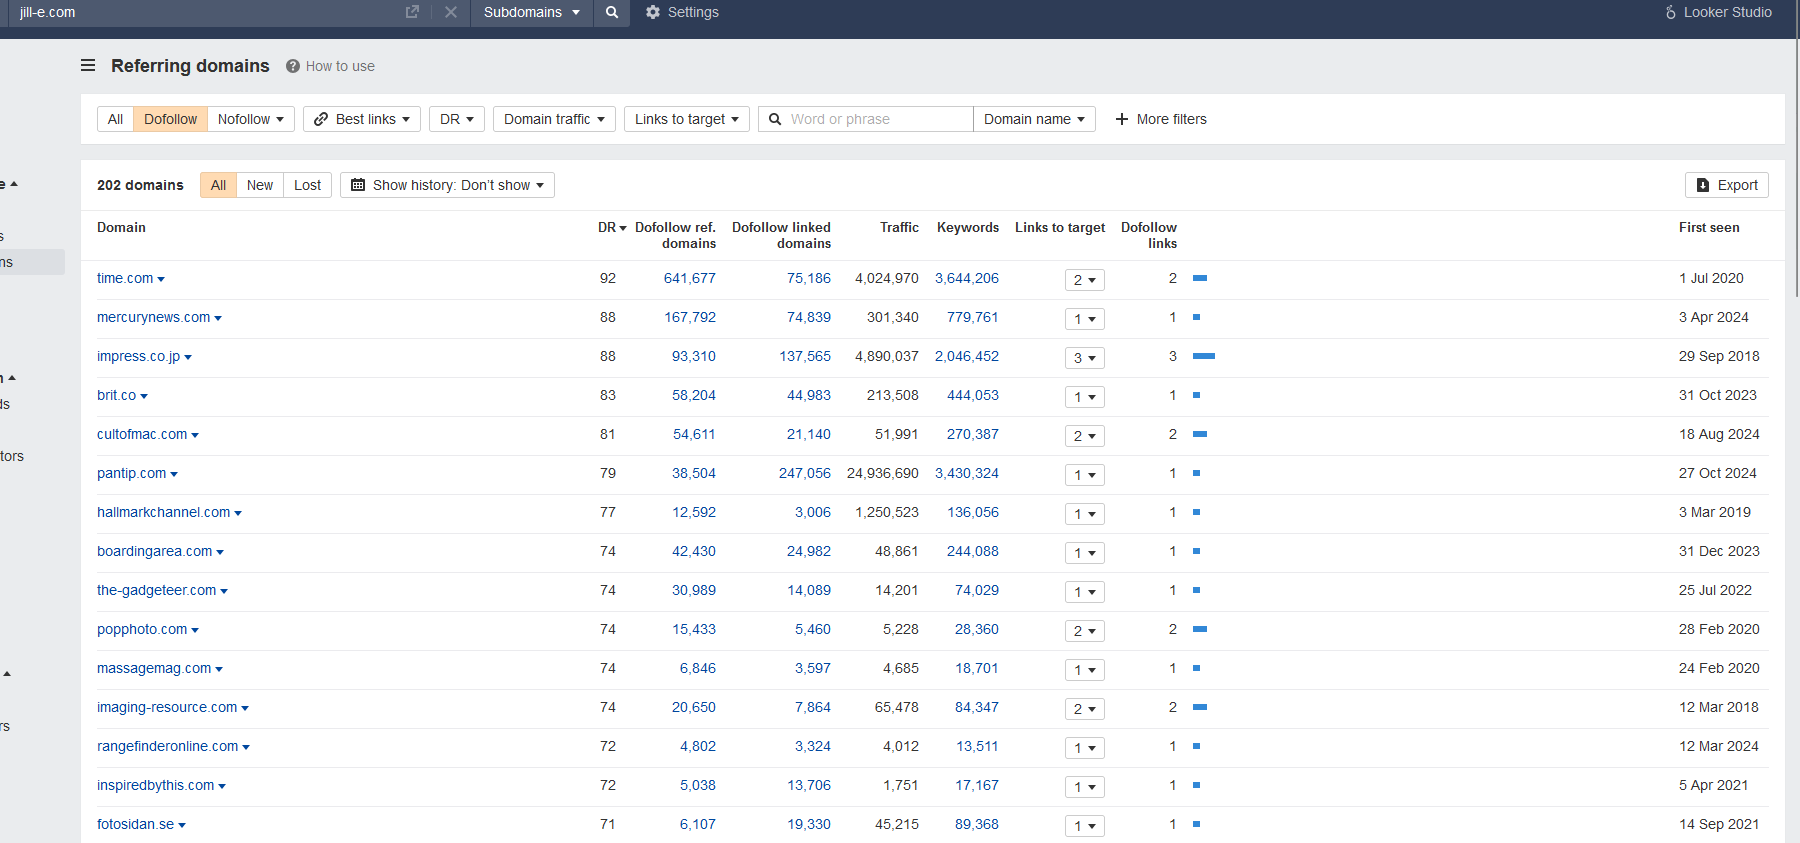The image size is (1800, 843).
Task: Switch to the Lost domains tab
Action: 308,185
